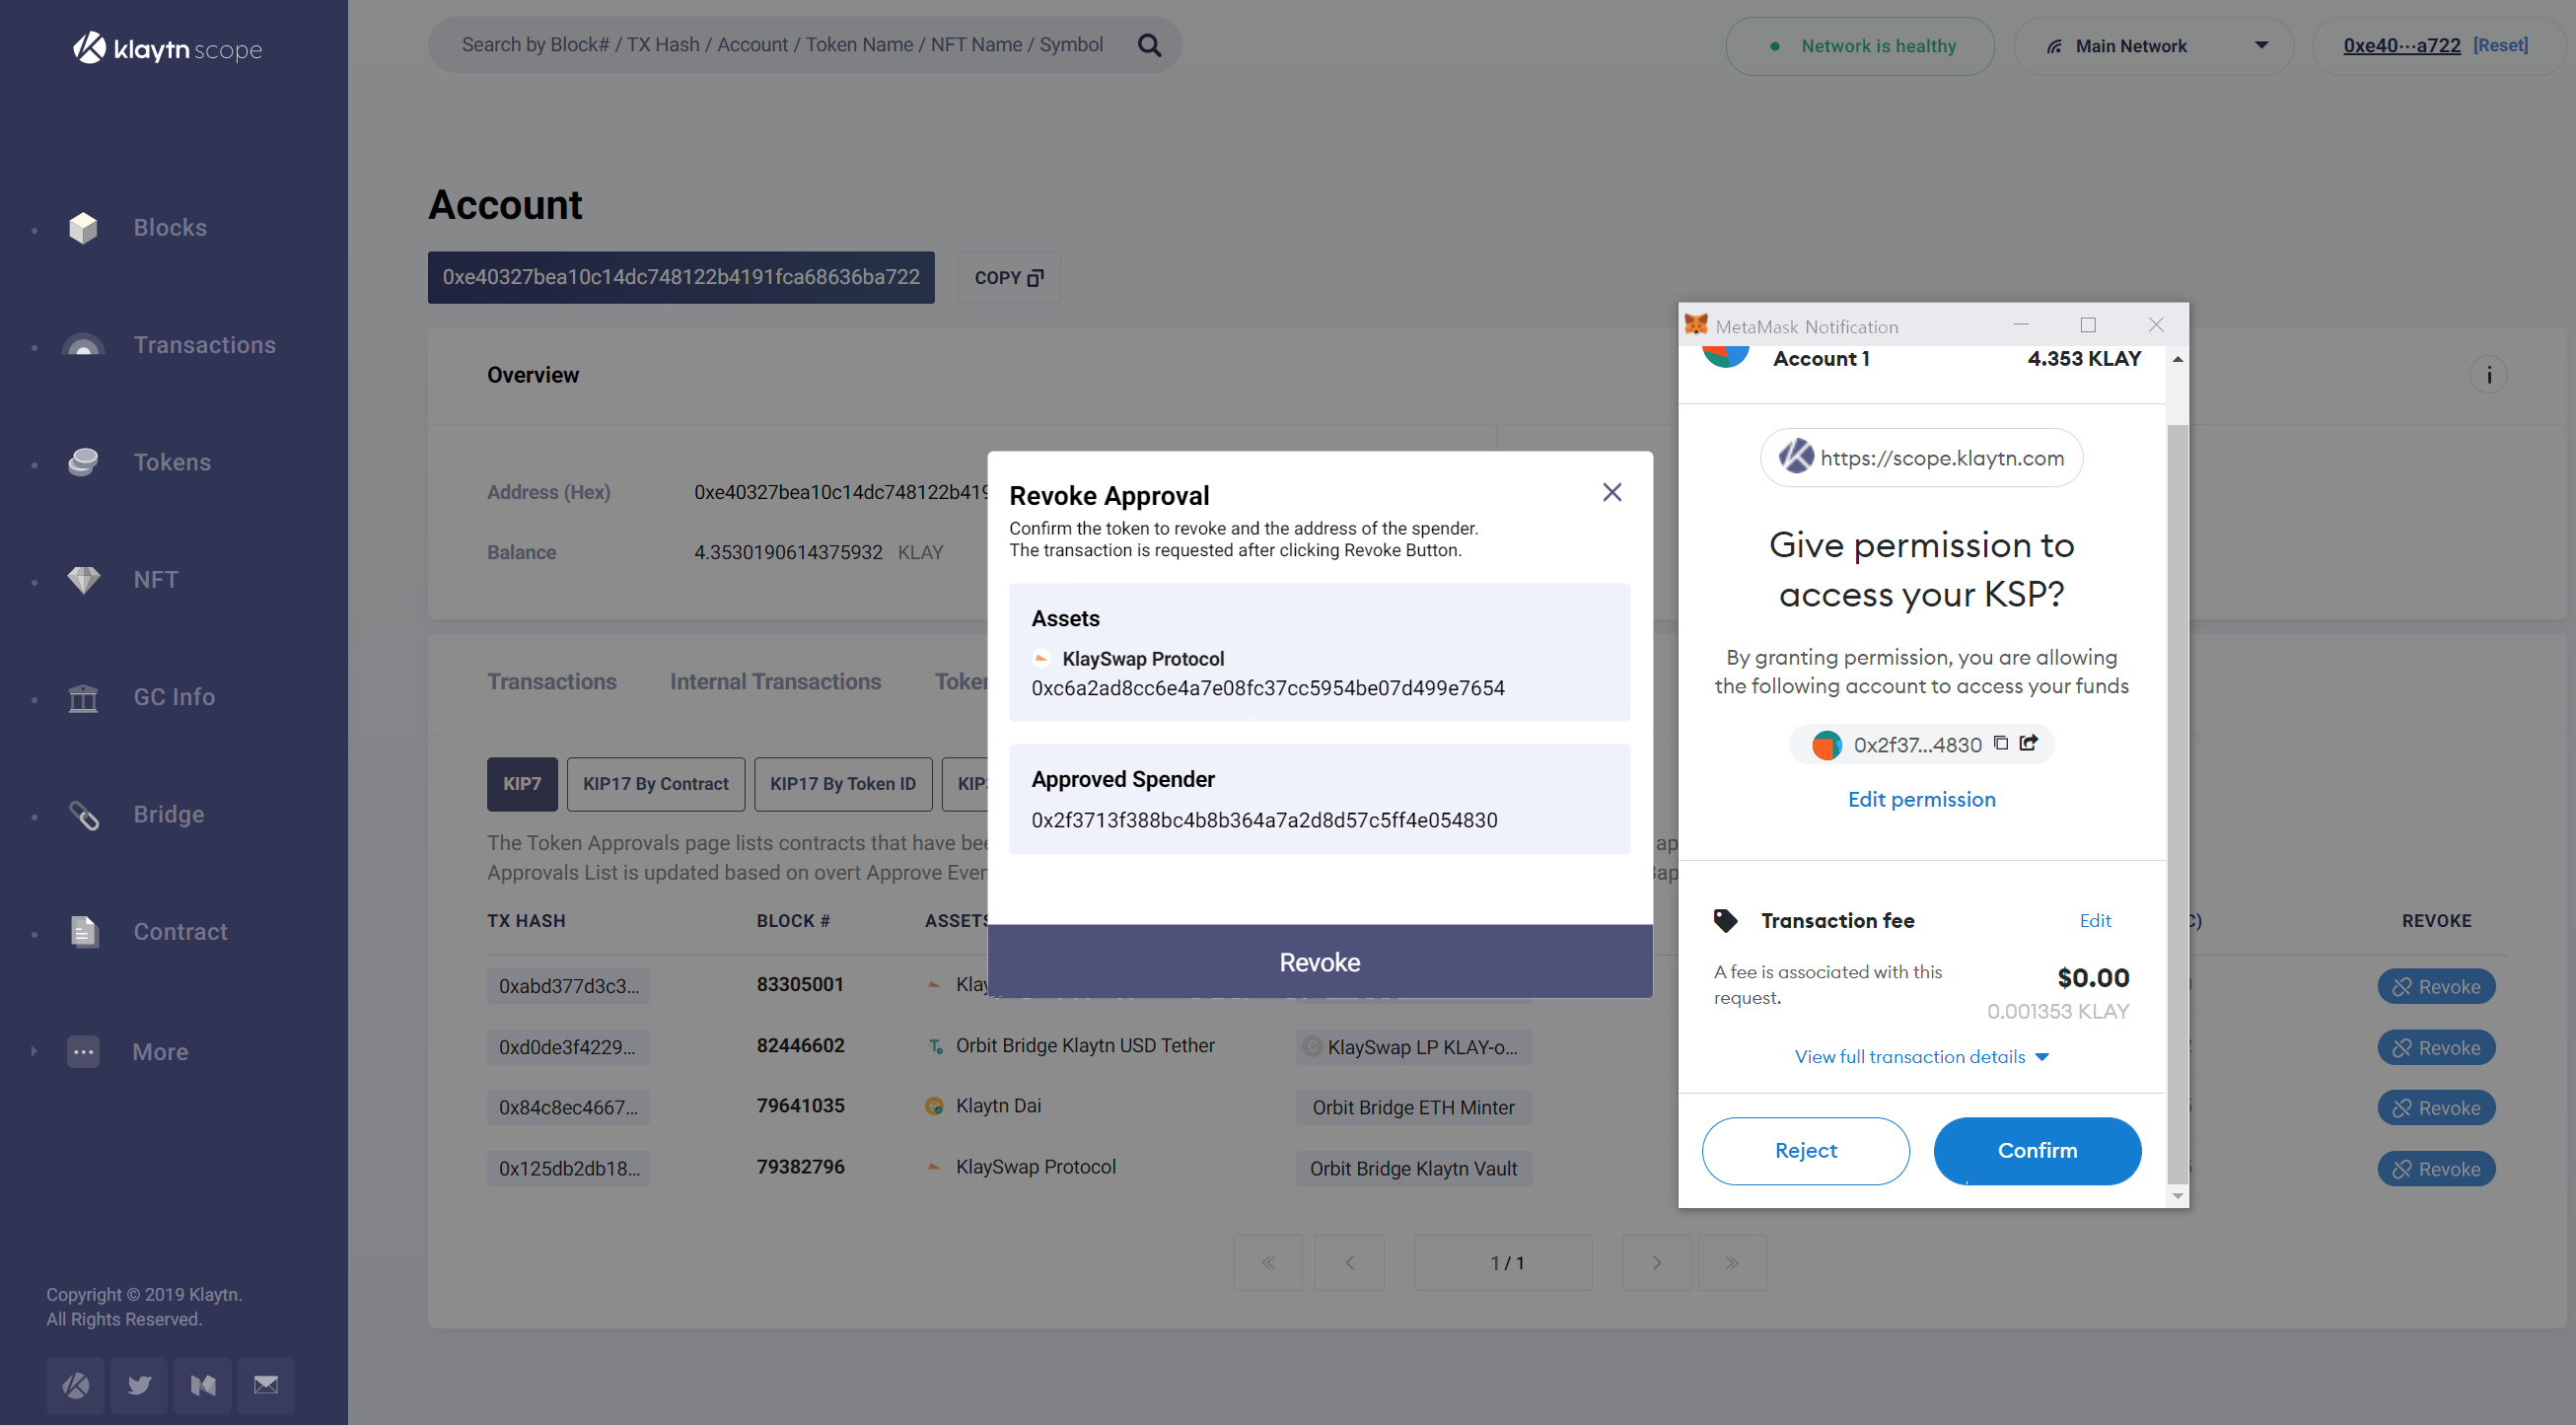This screenshot has width=2576, height=1425.
Task: Go to last page of approvals
Action: pos(1732,1263)
